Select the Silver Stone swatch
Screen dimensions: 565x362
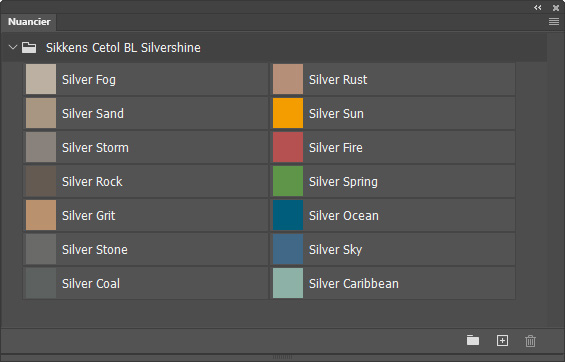(41, 249)
